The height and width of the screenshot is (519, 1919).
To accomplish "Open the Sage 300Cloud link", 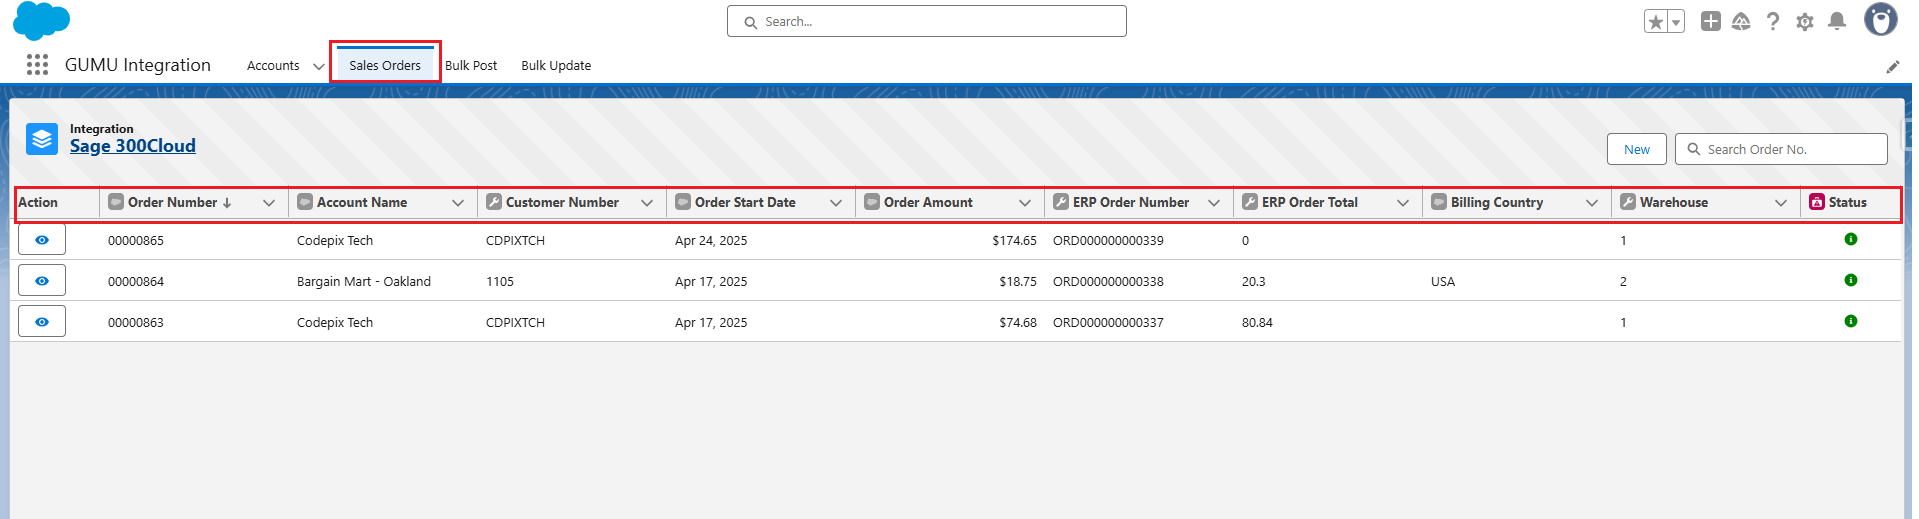I will tap(133, 146).
